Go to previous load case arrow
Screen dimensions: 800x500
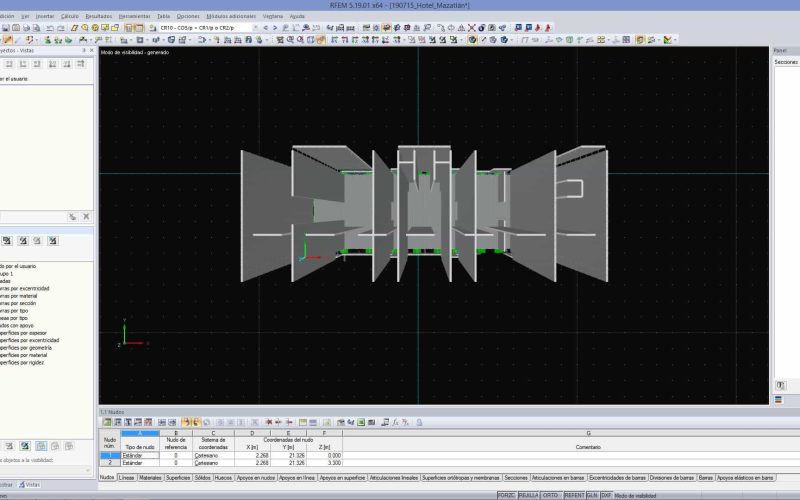pos(265,28)
